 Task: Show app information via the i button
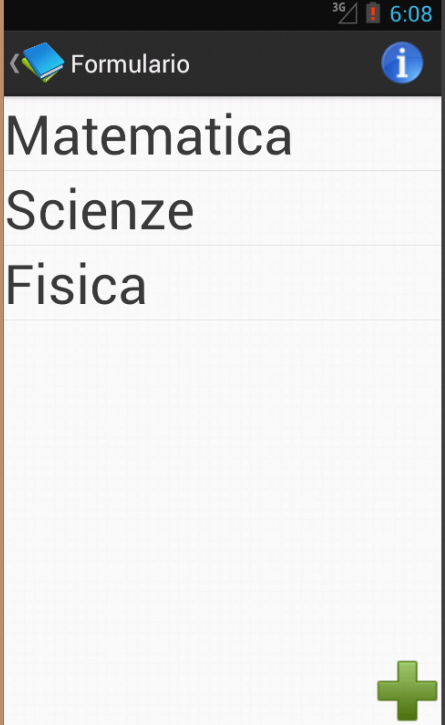[x=402, y=63]
